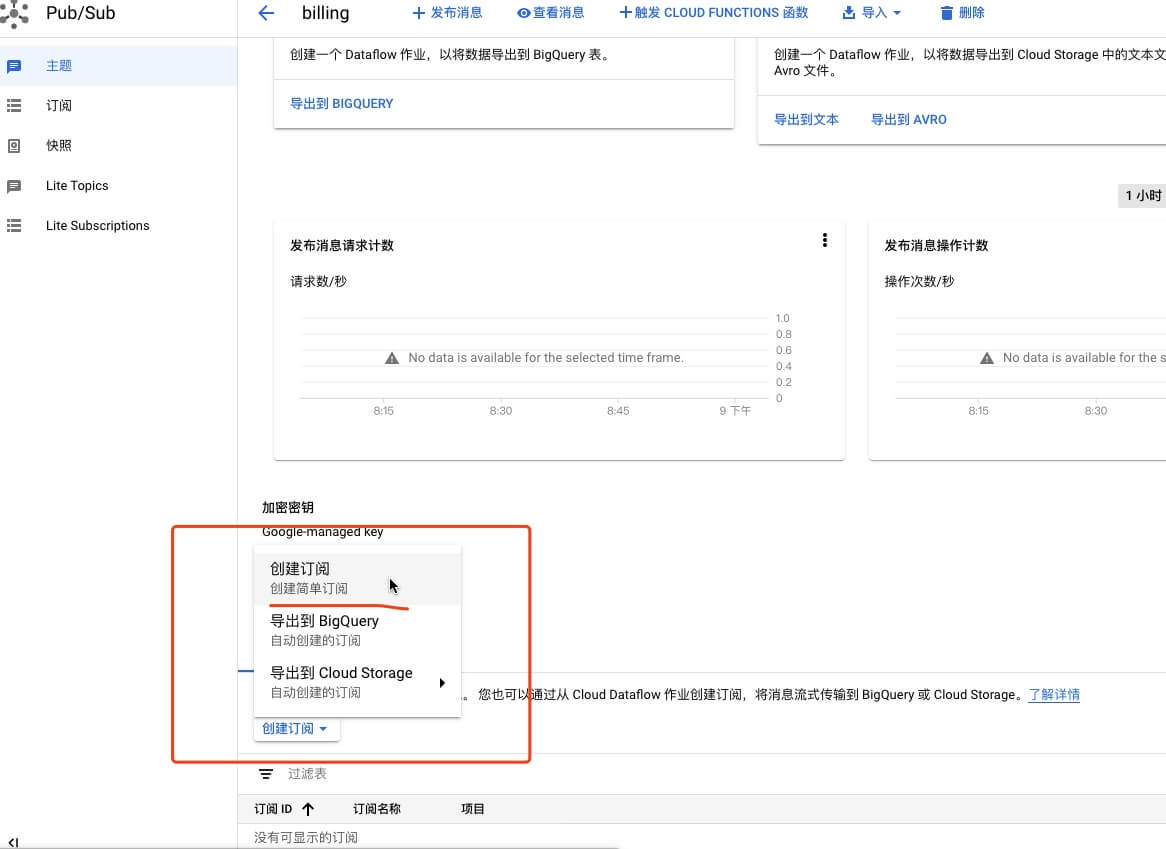Click 触发 CLOUD FUNCTIONS 函数

pos(714,13)
